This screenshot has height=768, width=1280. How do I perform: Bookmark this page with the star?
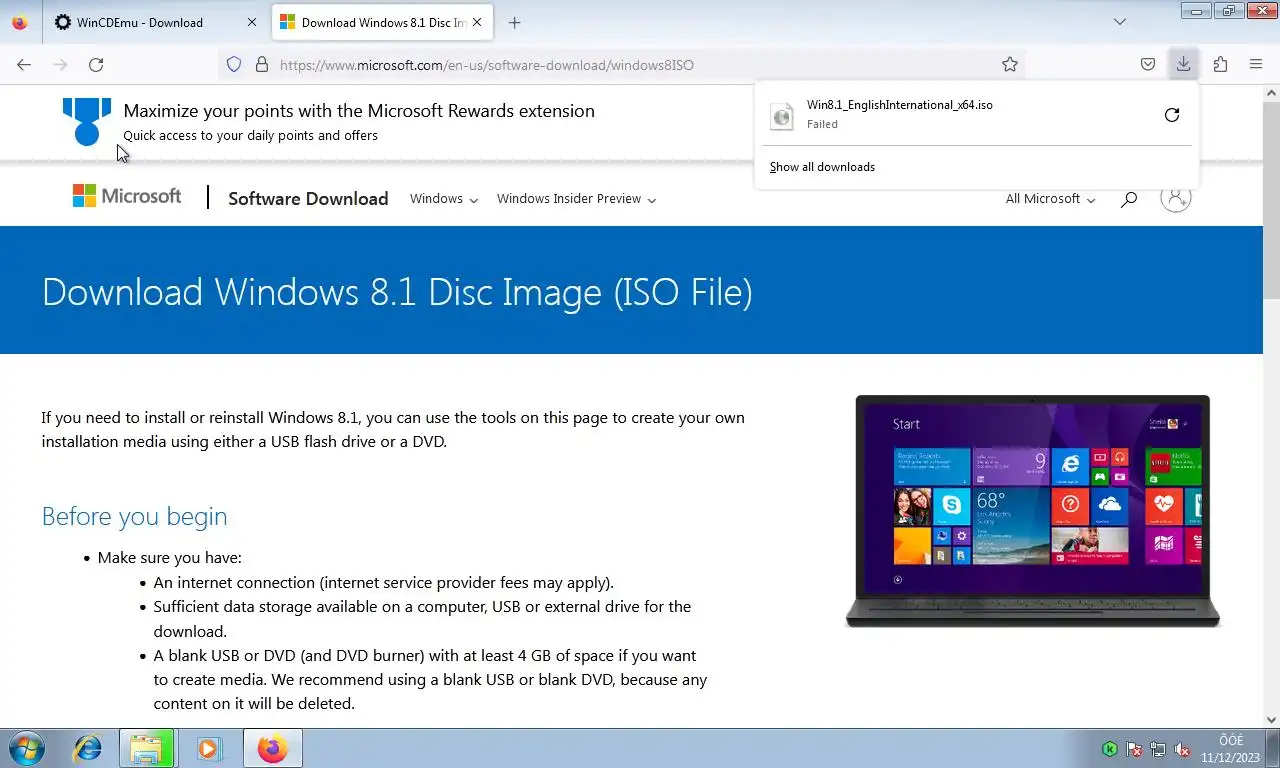pos(1010,64)
